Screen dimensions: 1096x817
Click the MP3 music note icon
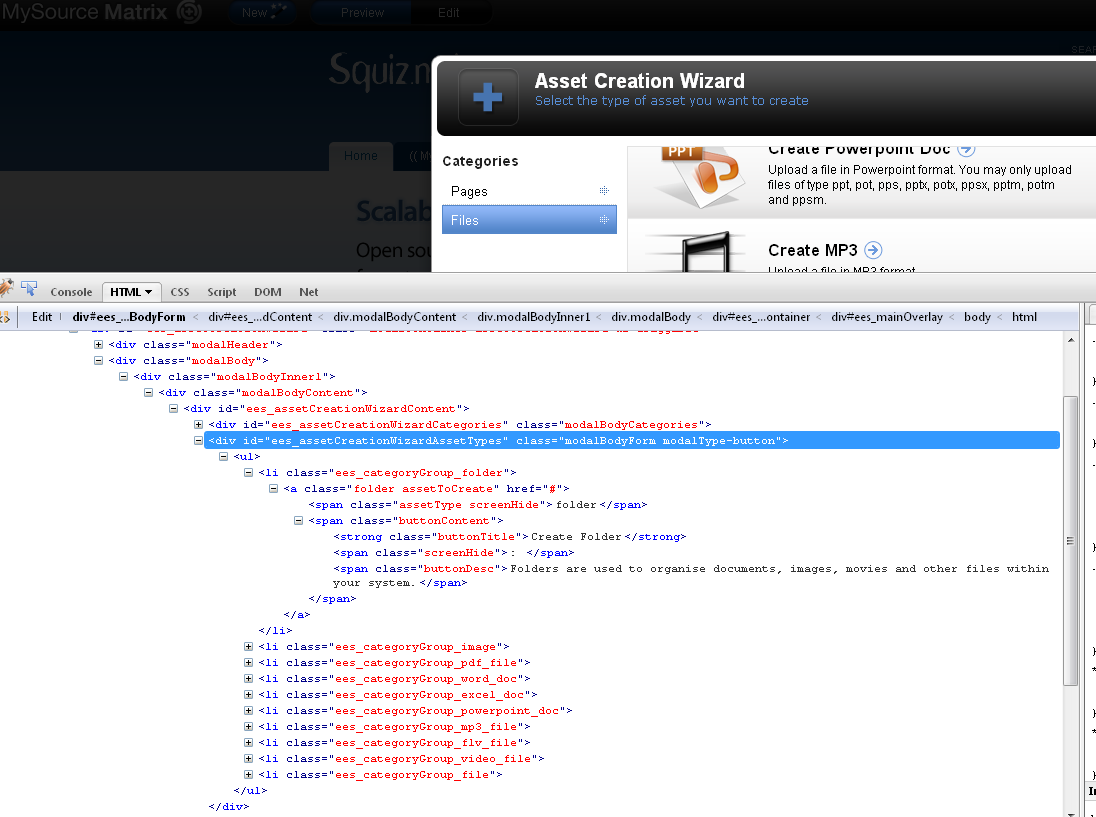click(x=692, y=255)
